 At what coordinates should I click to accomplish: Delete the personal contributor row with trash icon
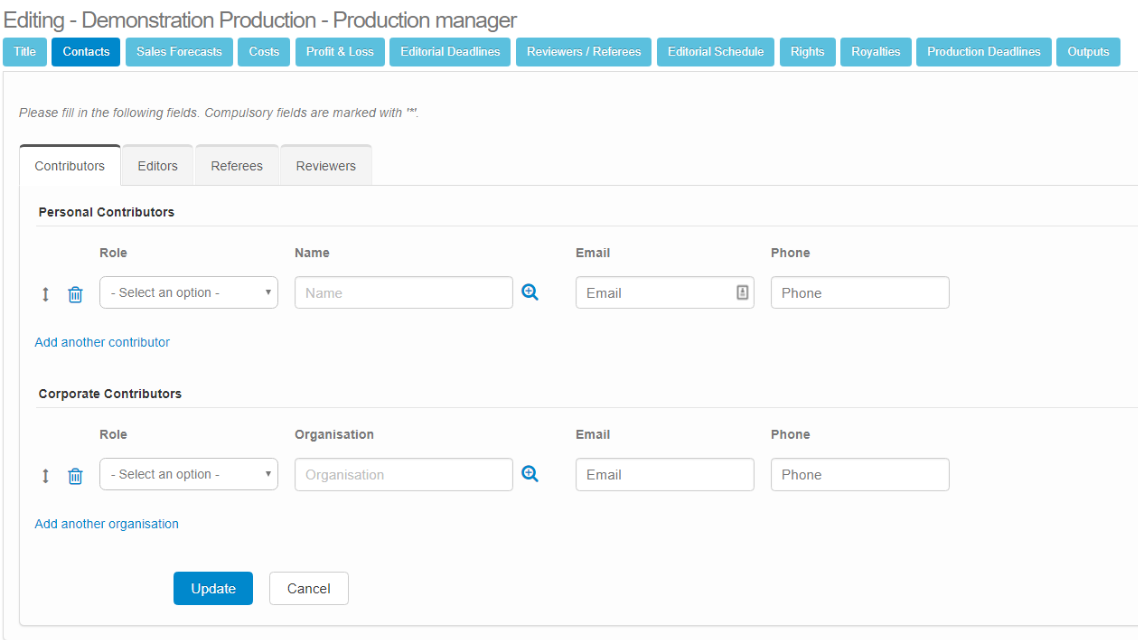[x=75, y=294]
